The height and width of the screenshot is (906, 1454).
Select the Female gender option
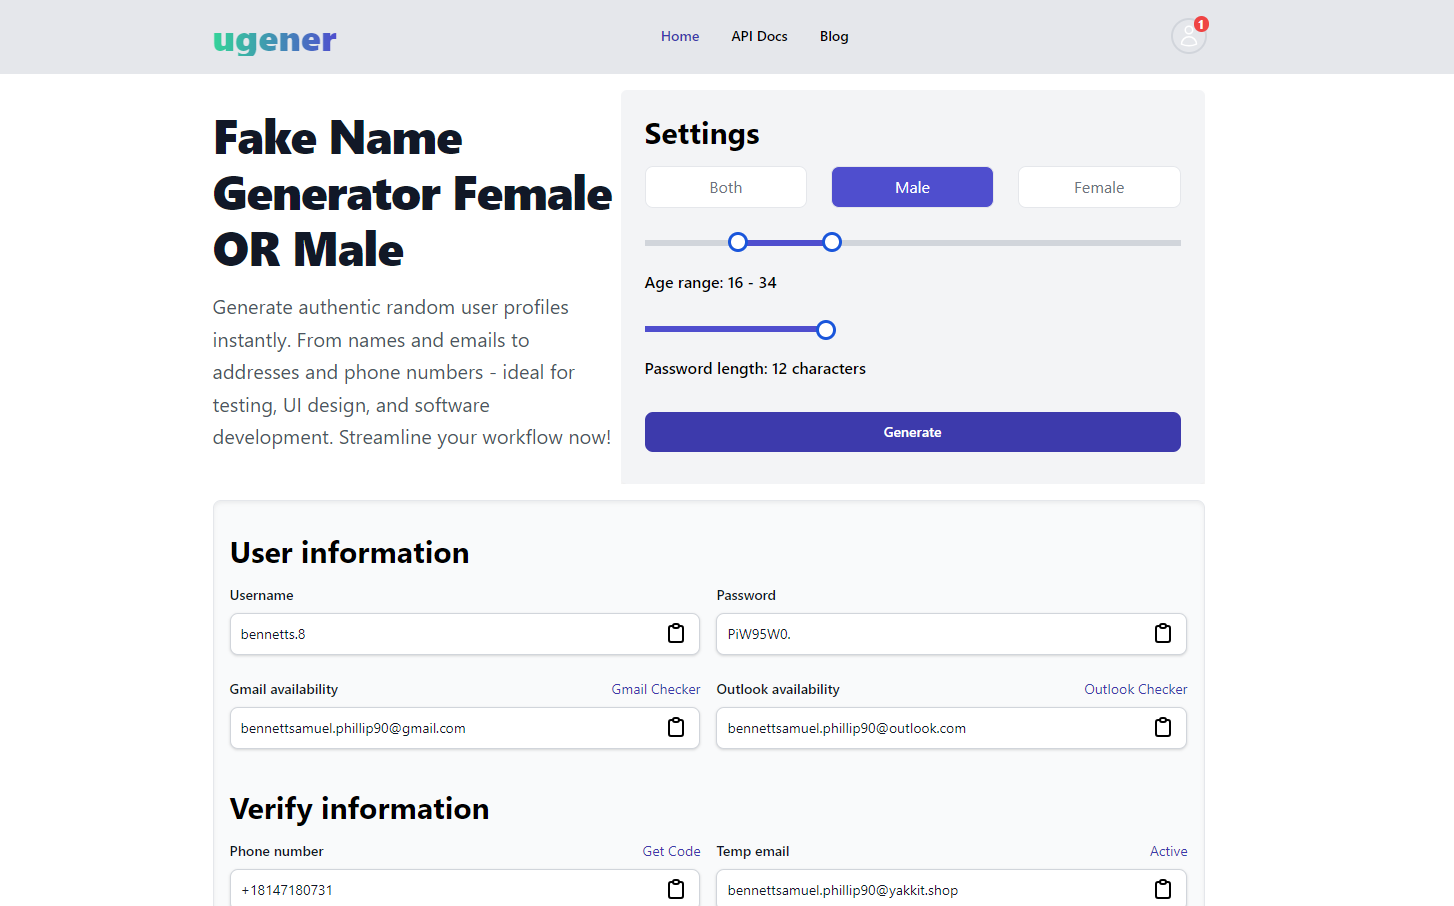coord(1099,187)
